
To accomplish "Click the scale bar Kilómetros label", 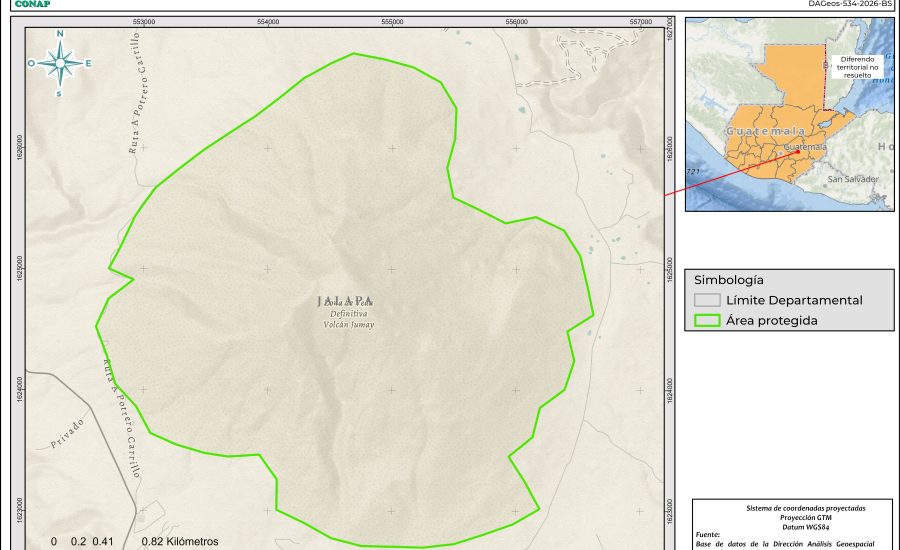I will coord(180,541).
